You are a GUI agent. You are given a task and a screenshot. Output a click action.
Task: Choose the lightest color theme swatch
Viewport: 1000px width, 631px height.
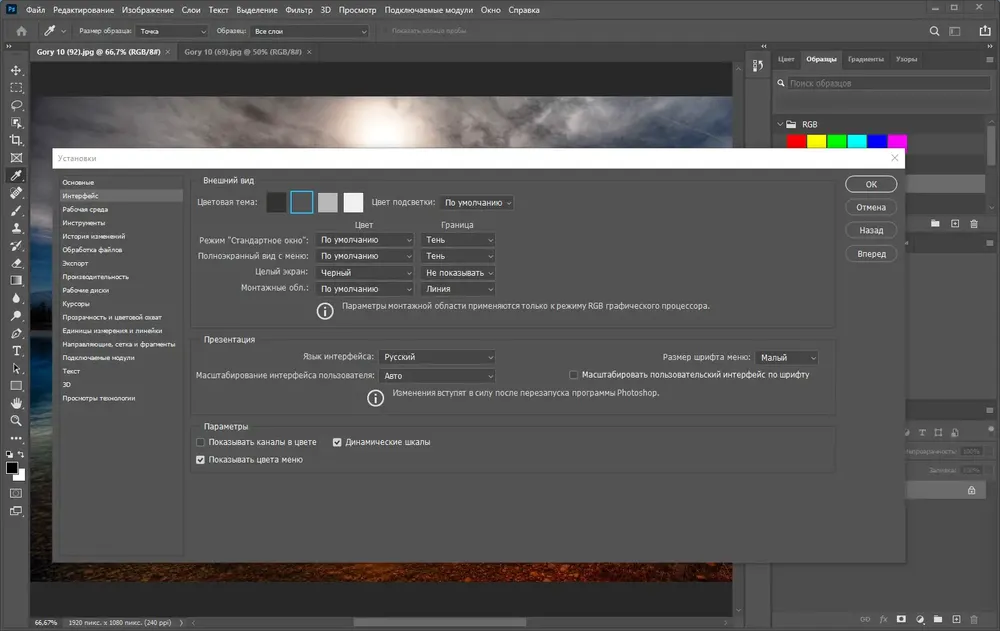(x=353, y=202)
